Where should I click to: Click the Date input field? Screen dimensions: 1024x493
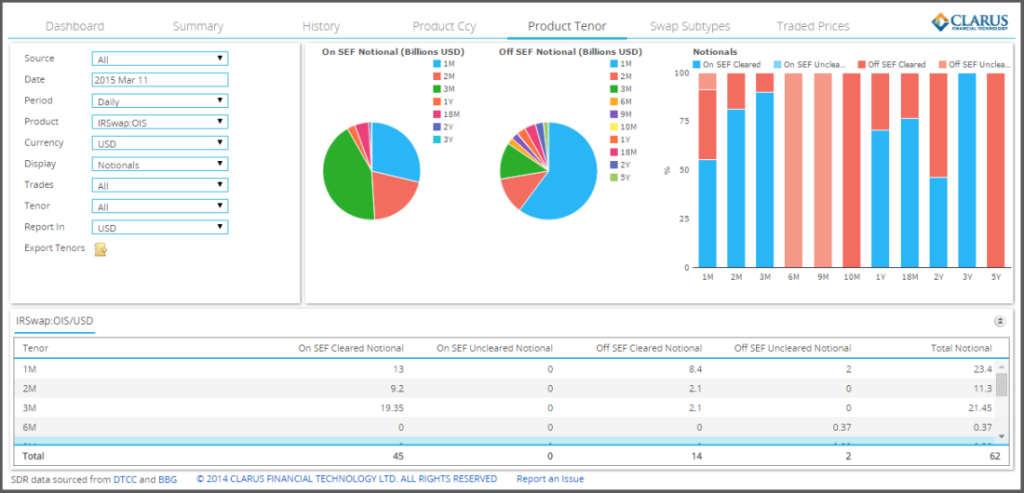coord(160,80)
